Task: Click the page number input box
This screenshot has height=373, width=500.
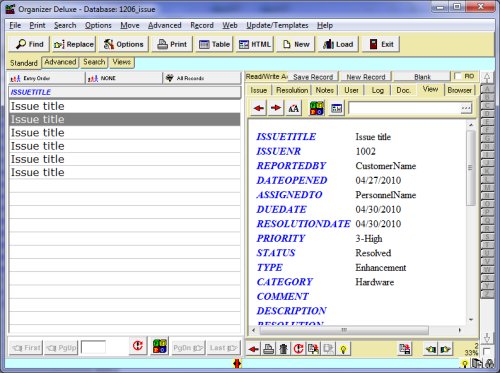Action: [x=93, y=347]
